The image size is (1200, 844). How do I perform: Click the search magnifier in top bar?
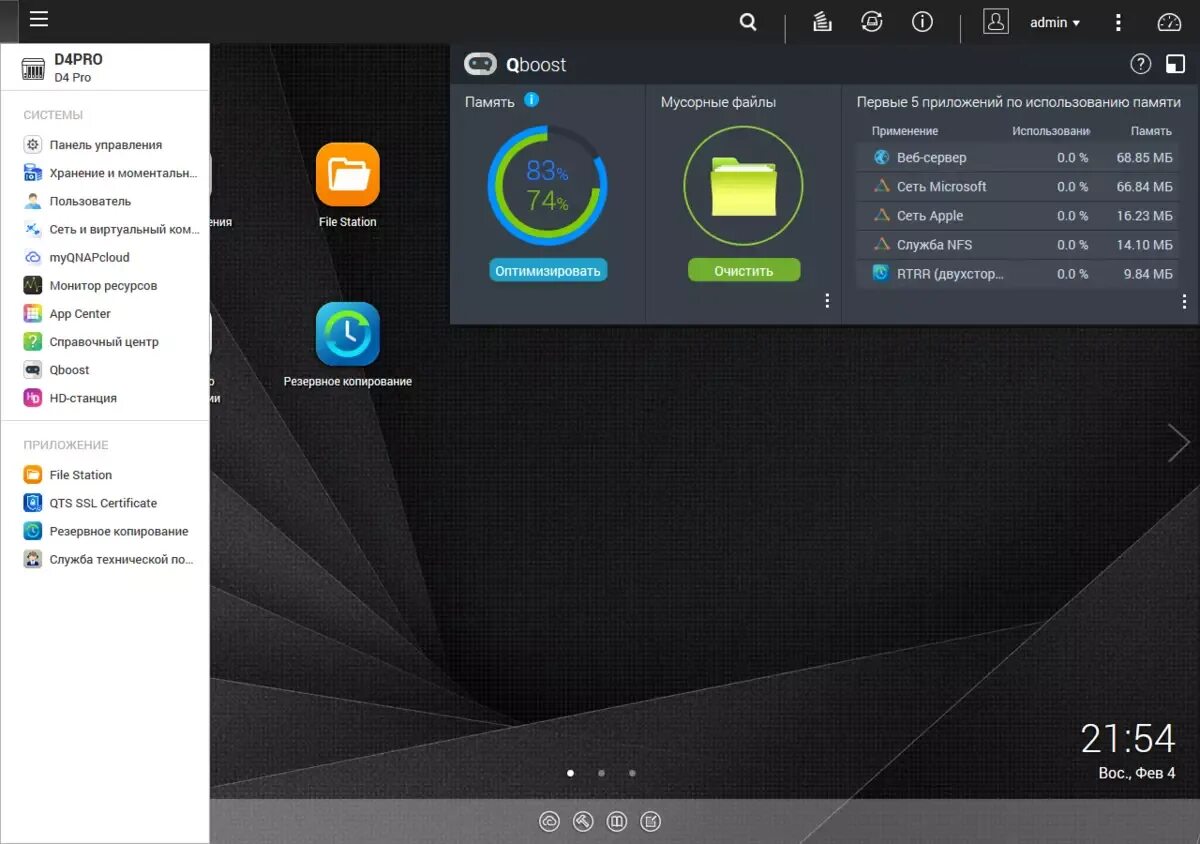click(x=747, y=21)
